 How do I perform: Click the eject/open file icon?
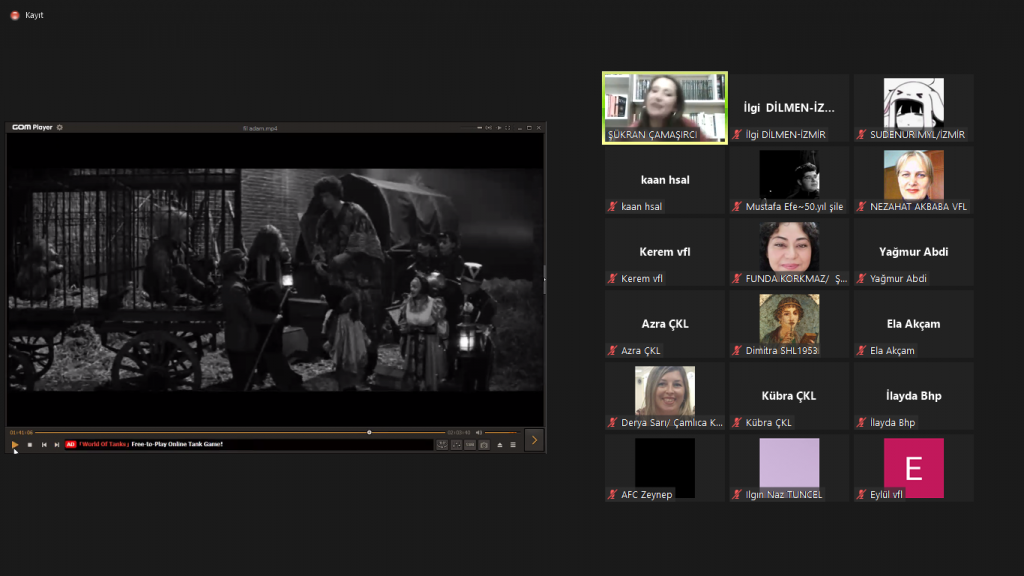tap(500, 444)
